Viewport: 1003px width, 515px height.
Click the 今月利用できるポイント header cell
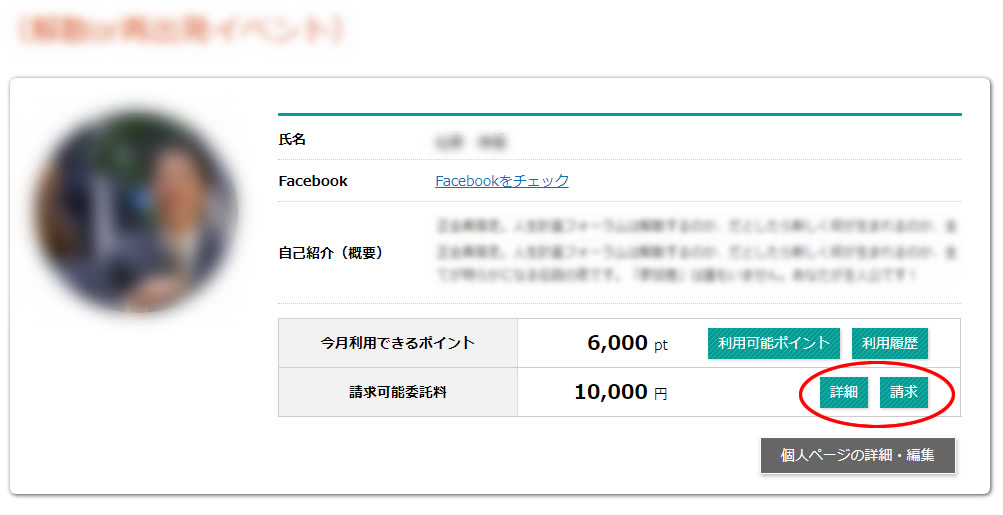pyautogui.click(x=398, y=344)
